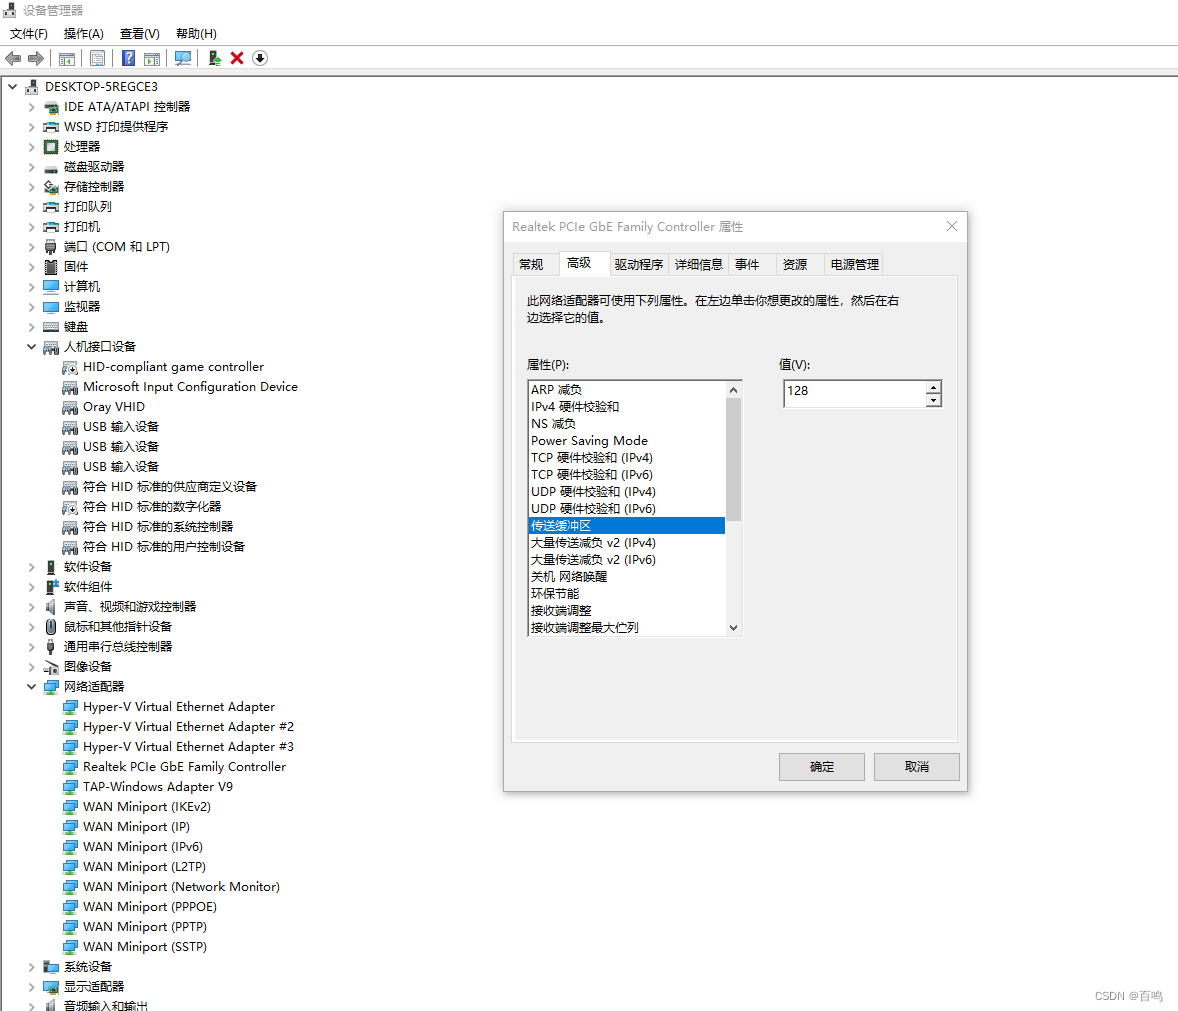1178x1011 pixels.
Task: Click the property list scrollbar down arrow
Action: 733,628
